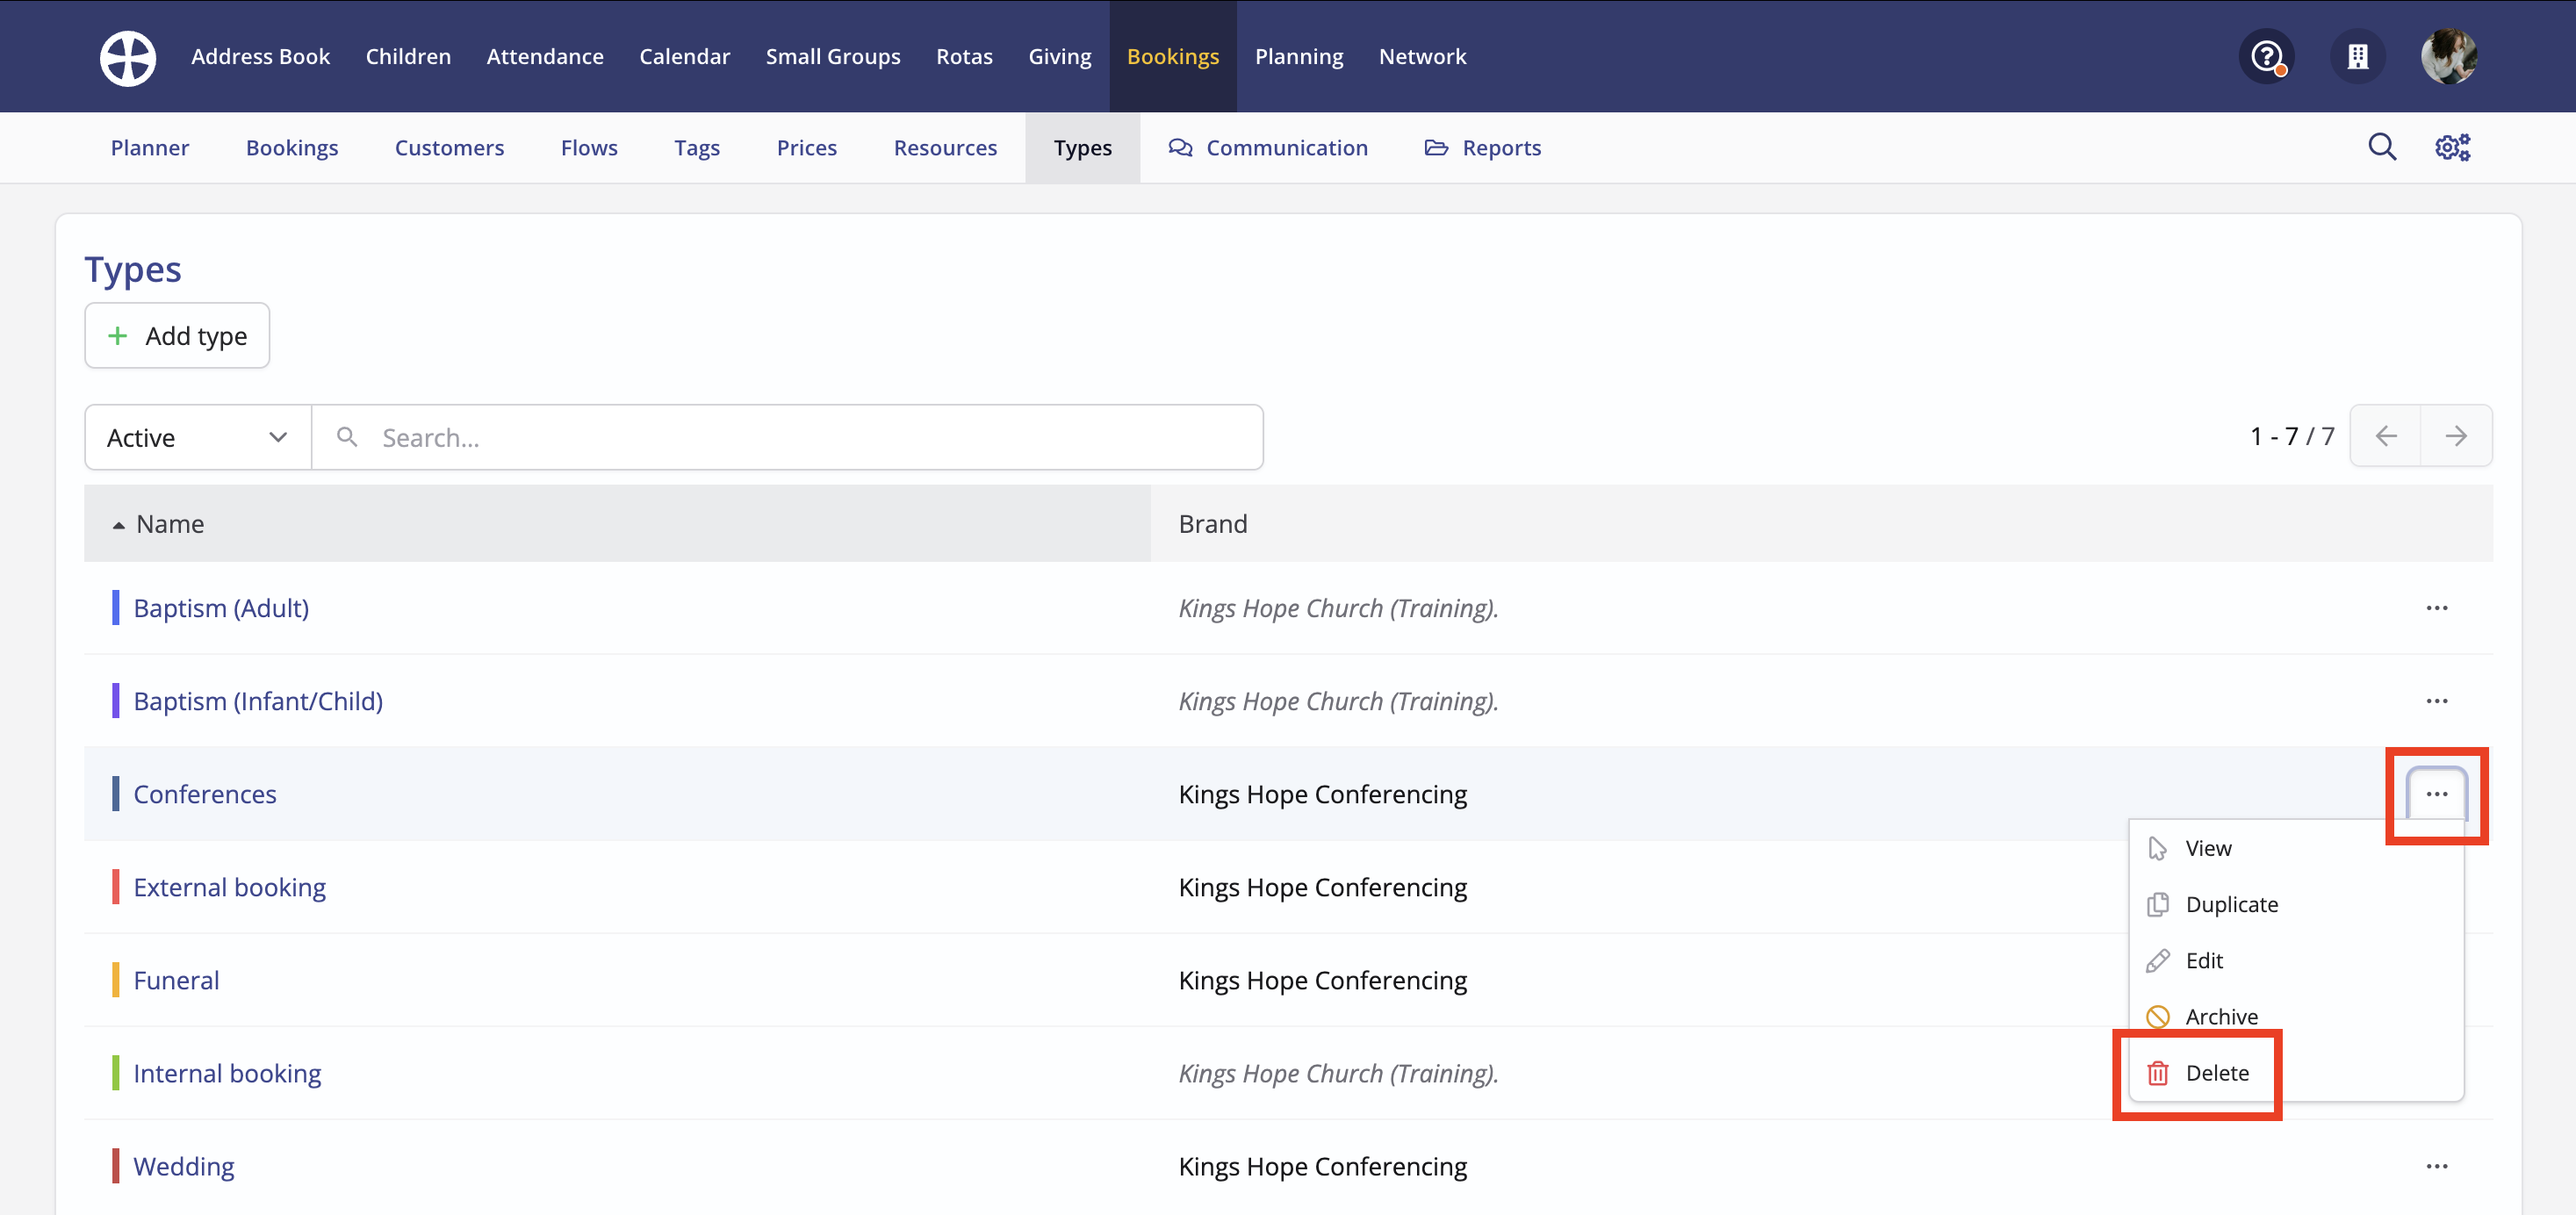The image size is (2576, 1215).
Task: Open the Conferences booking type
Action: (x=205, y=793)
